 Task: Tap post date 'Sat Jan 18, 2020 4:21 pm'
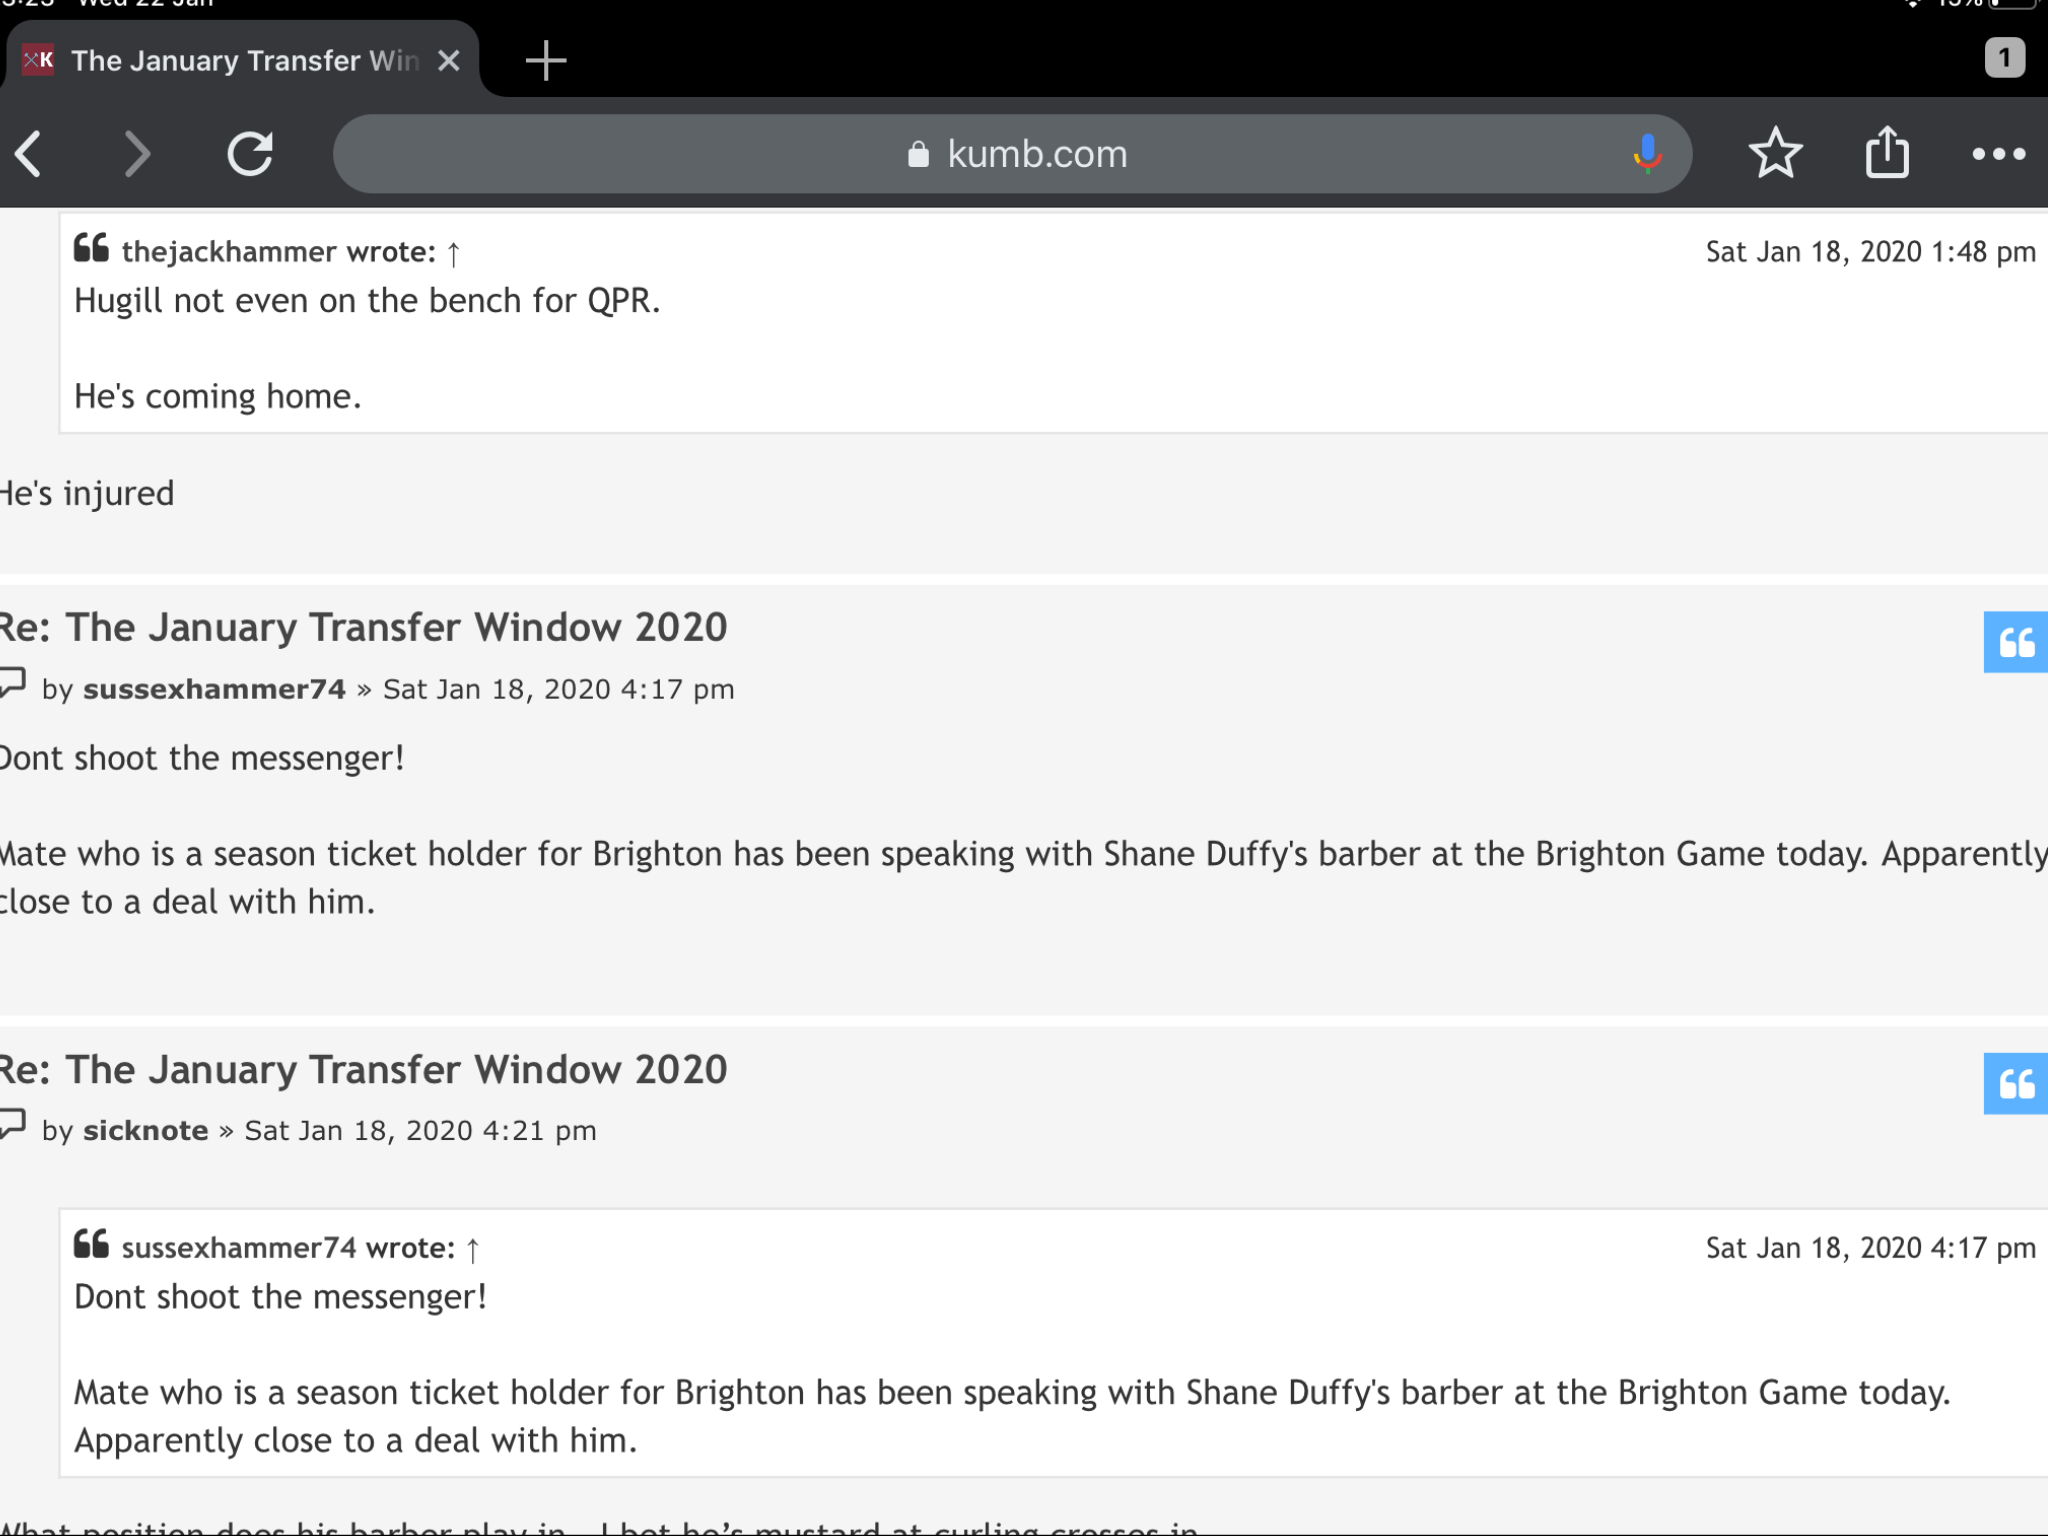pyautogui.click(x=420, y=1130)
